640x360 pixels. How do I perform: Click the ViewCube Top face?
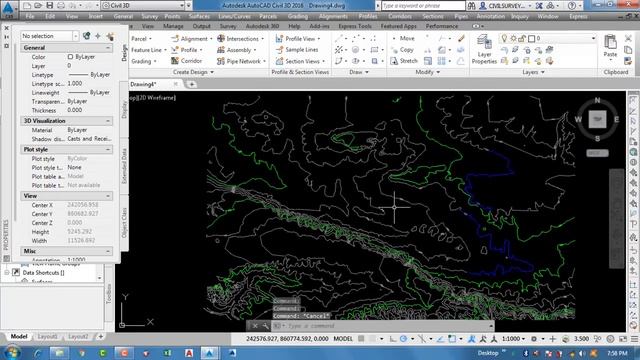(597, 119)
